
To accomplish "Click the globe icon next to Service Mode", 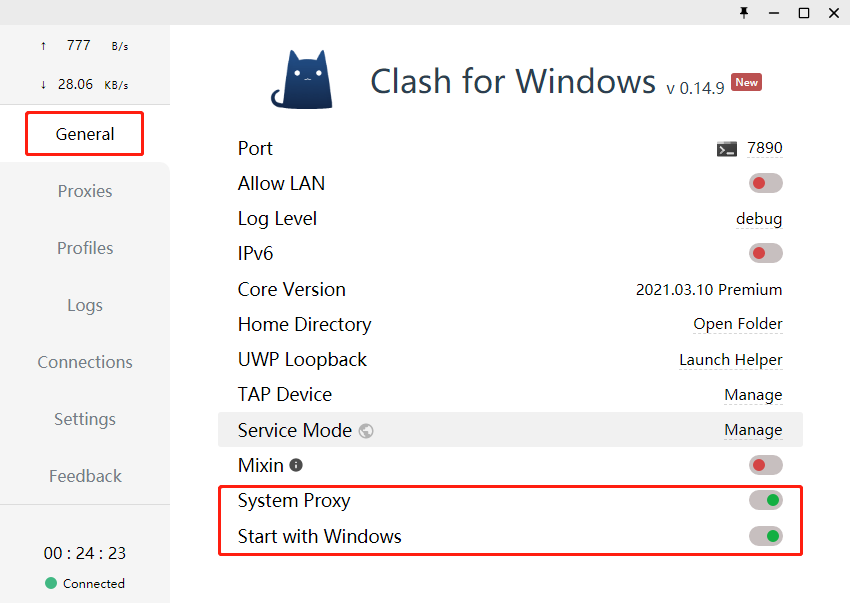I will (366, 431).
